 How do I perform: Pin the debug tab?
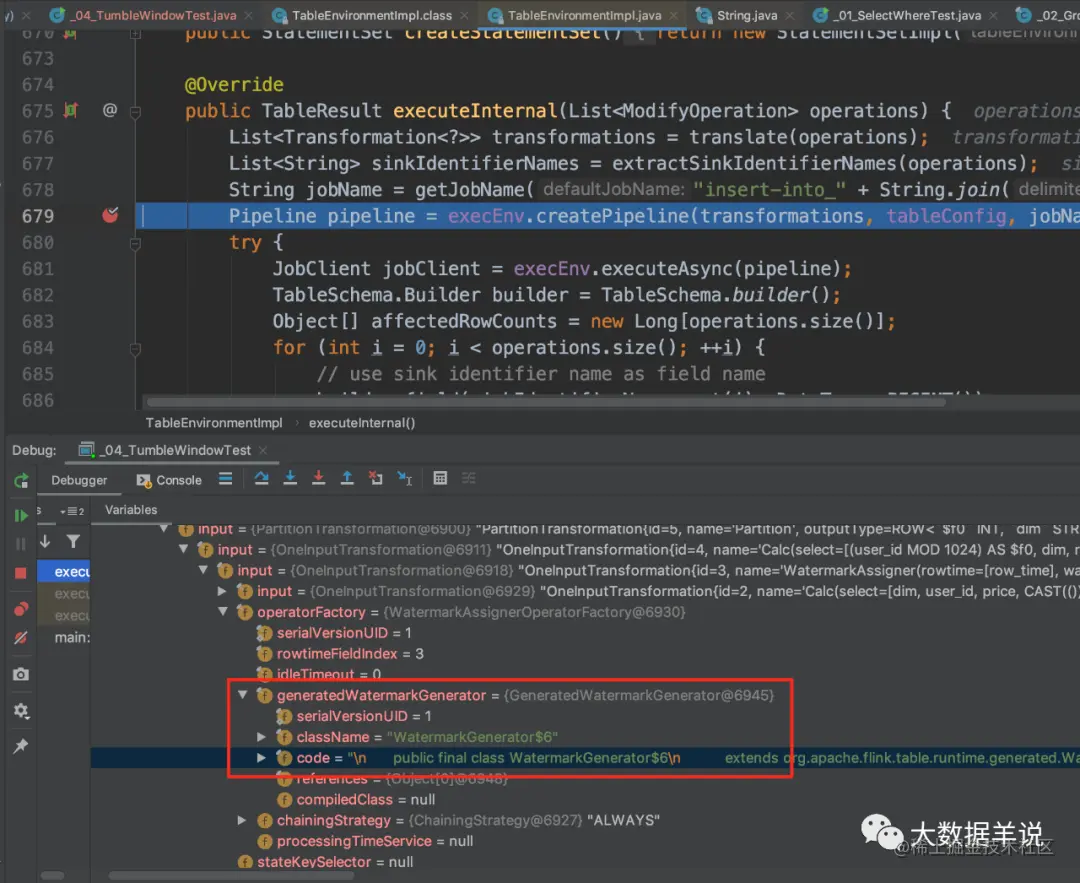point(21,746)
